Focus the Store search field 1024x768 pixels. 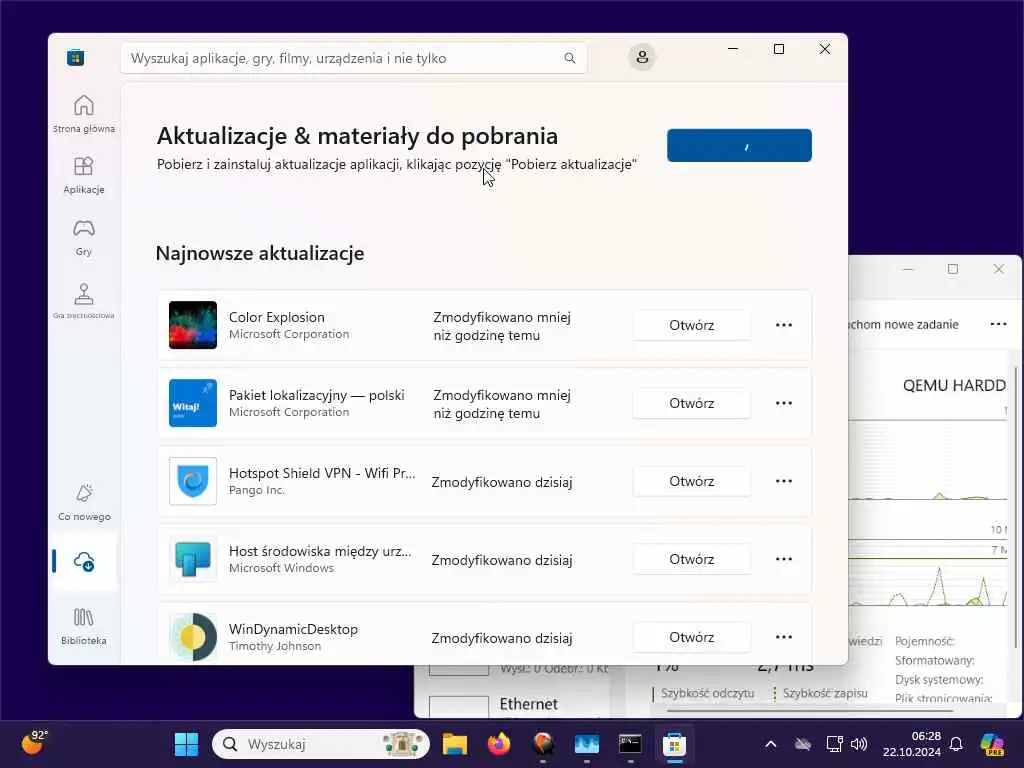pos(353,58)
